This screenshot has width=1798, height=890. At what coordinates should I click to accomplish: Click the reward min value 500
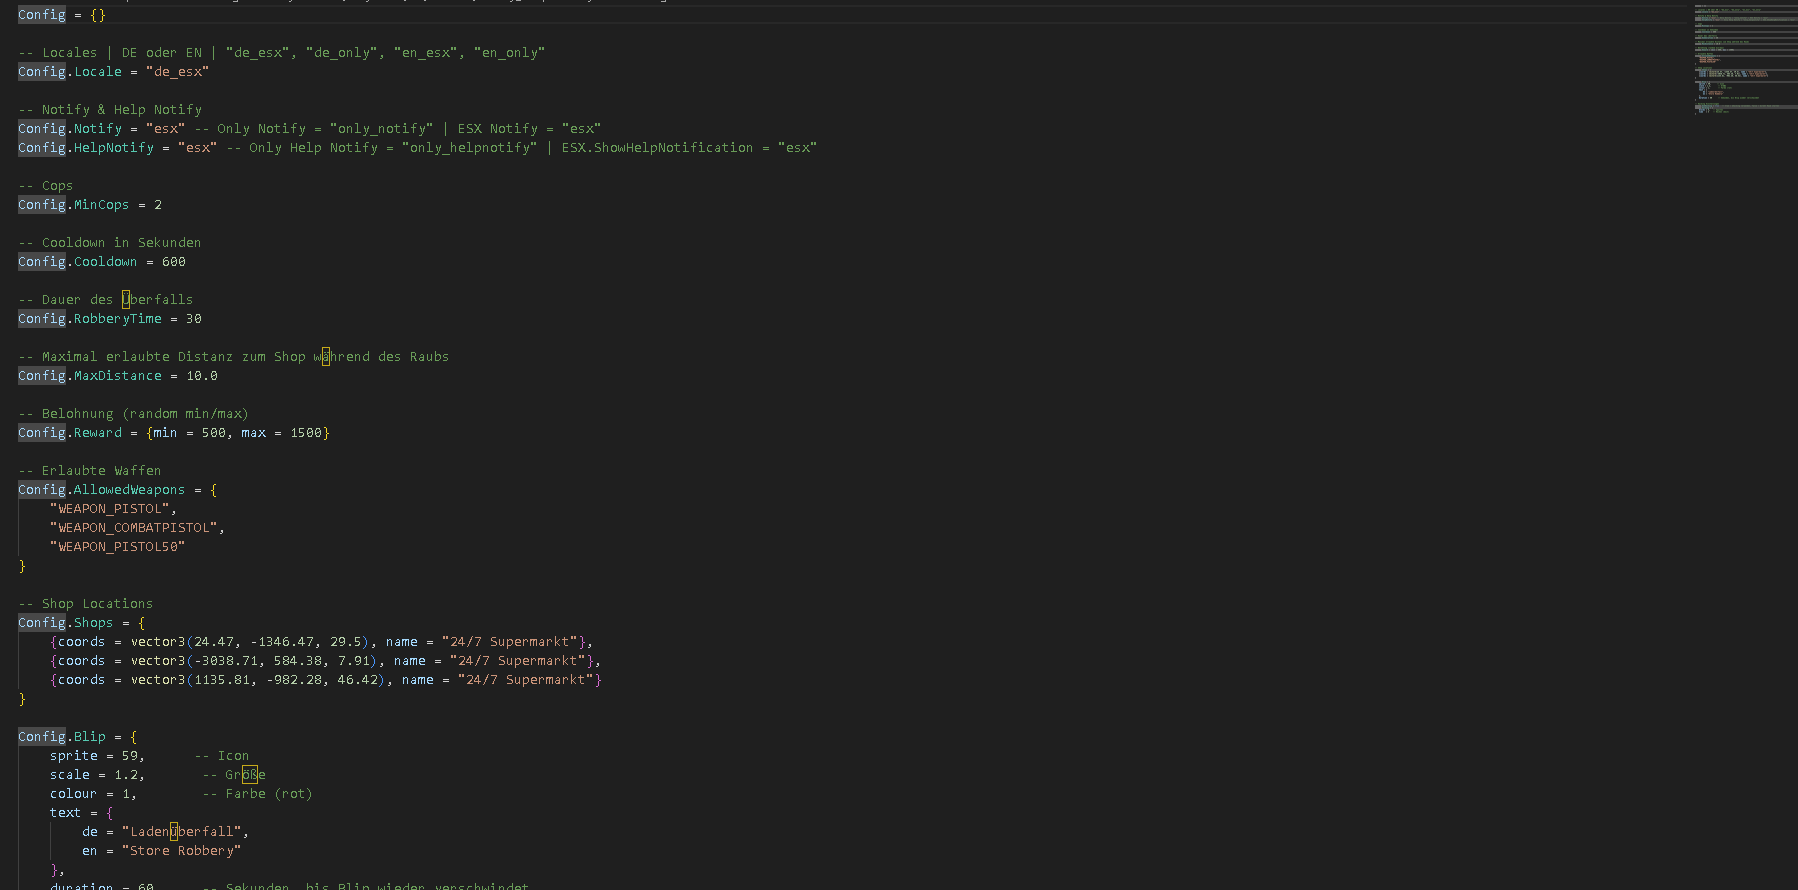(214, 433)
